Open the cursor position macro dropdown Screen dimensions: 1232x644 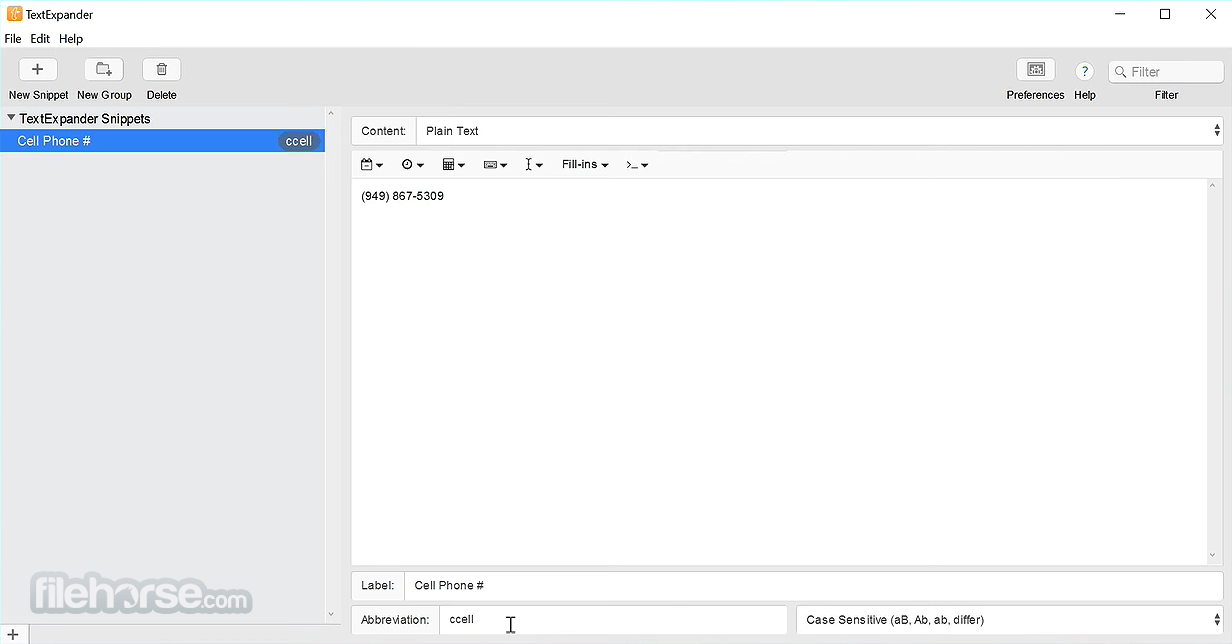click(534, 164)
